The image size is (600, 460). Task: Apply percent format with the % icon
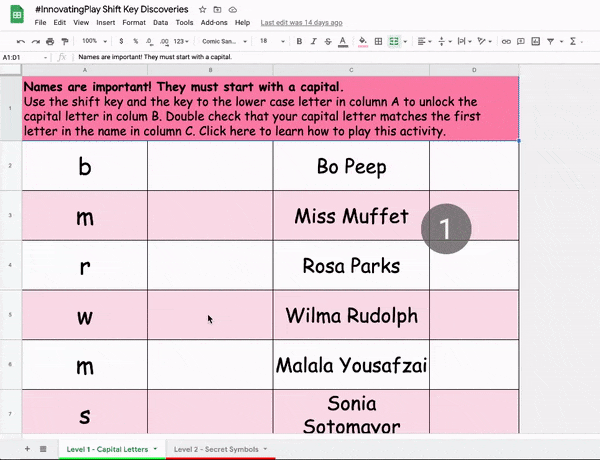click(135, 41)
